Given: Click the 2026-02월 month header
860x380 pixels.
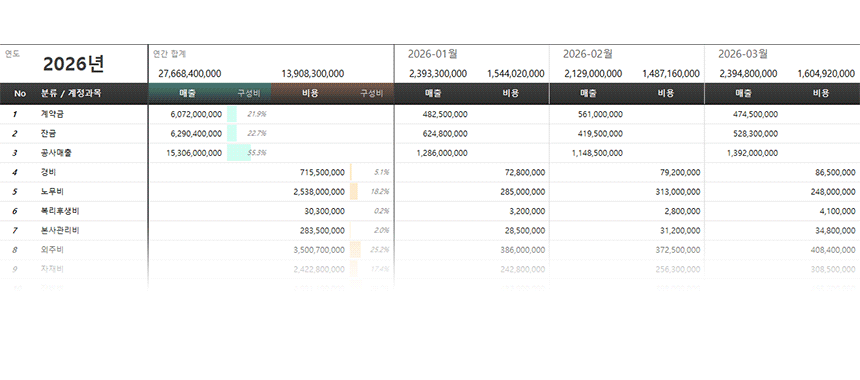Looking at the screenshot, I should (x=587, y=54).
